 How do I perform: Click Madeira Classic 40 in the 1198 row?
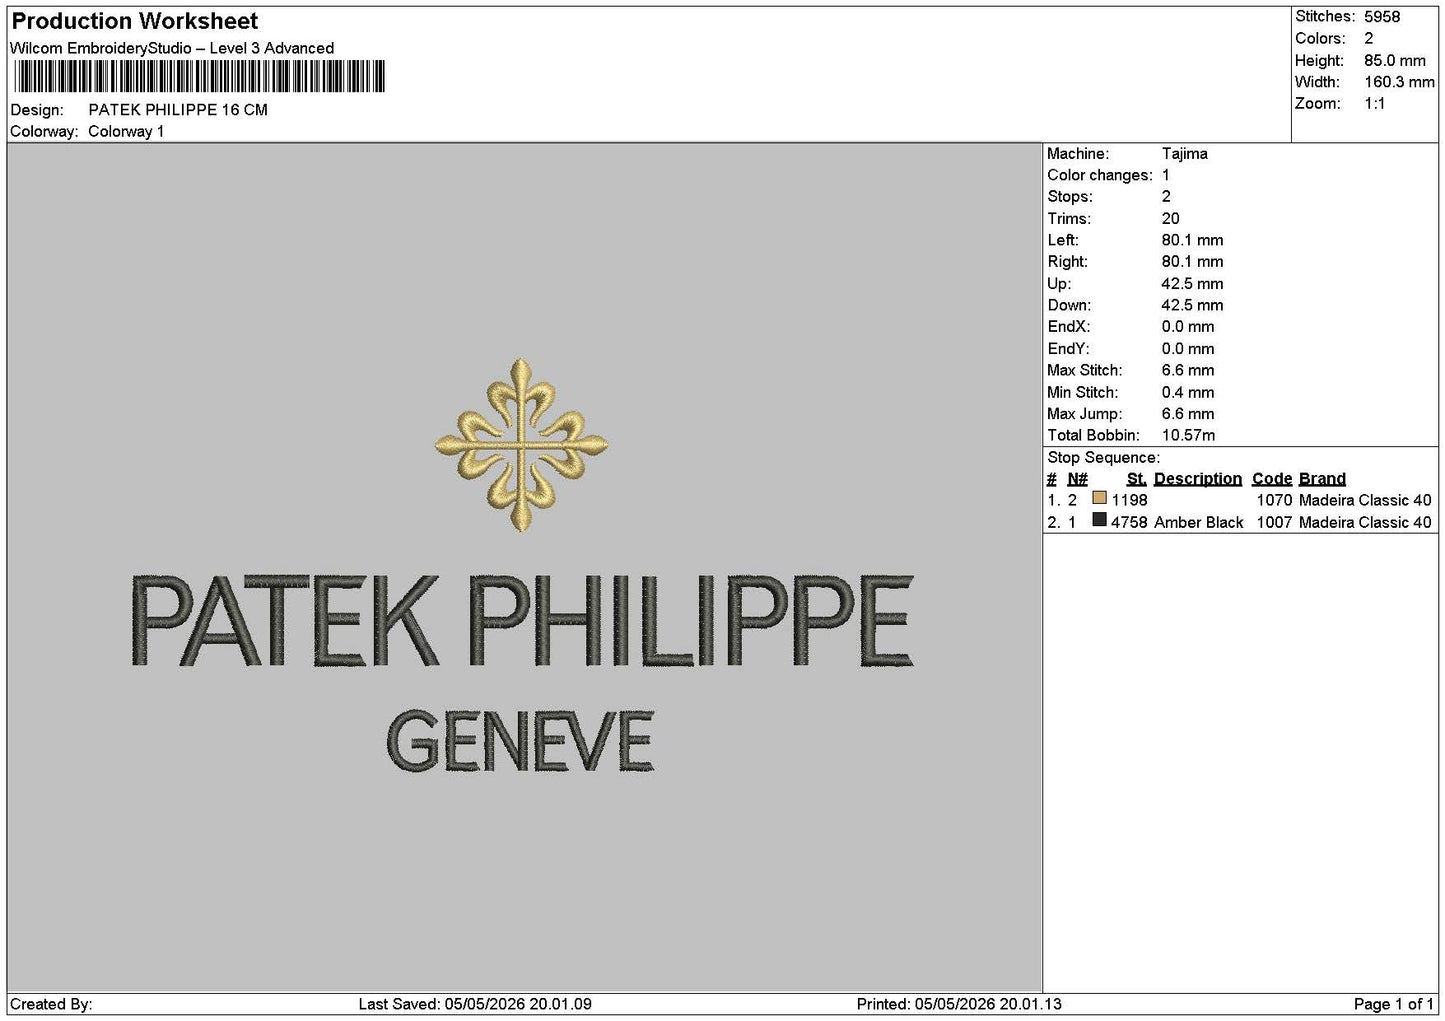[1365, 501]
